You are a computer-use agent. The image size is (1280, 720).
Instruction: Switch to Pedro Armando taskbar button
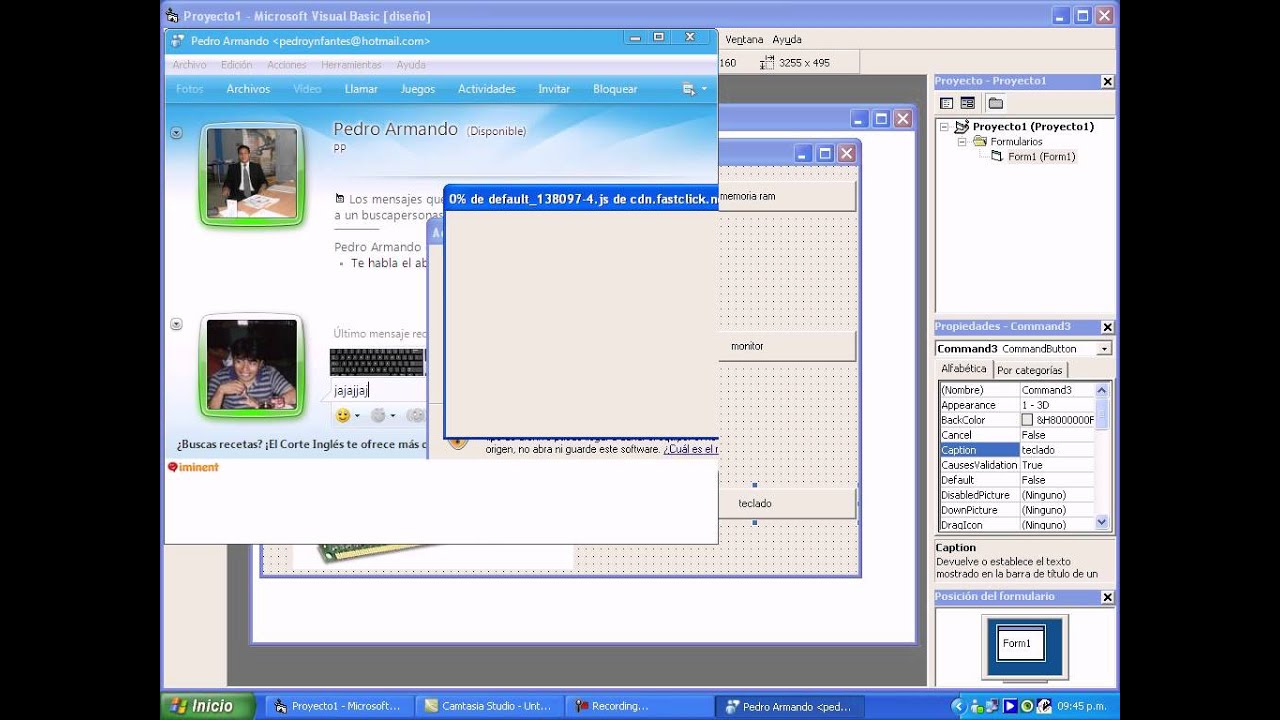pos(789,706)
